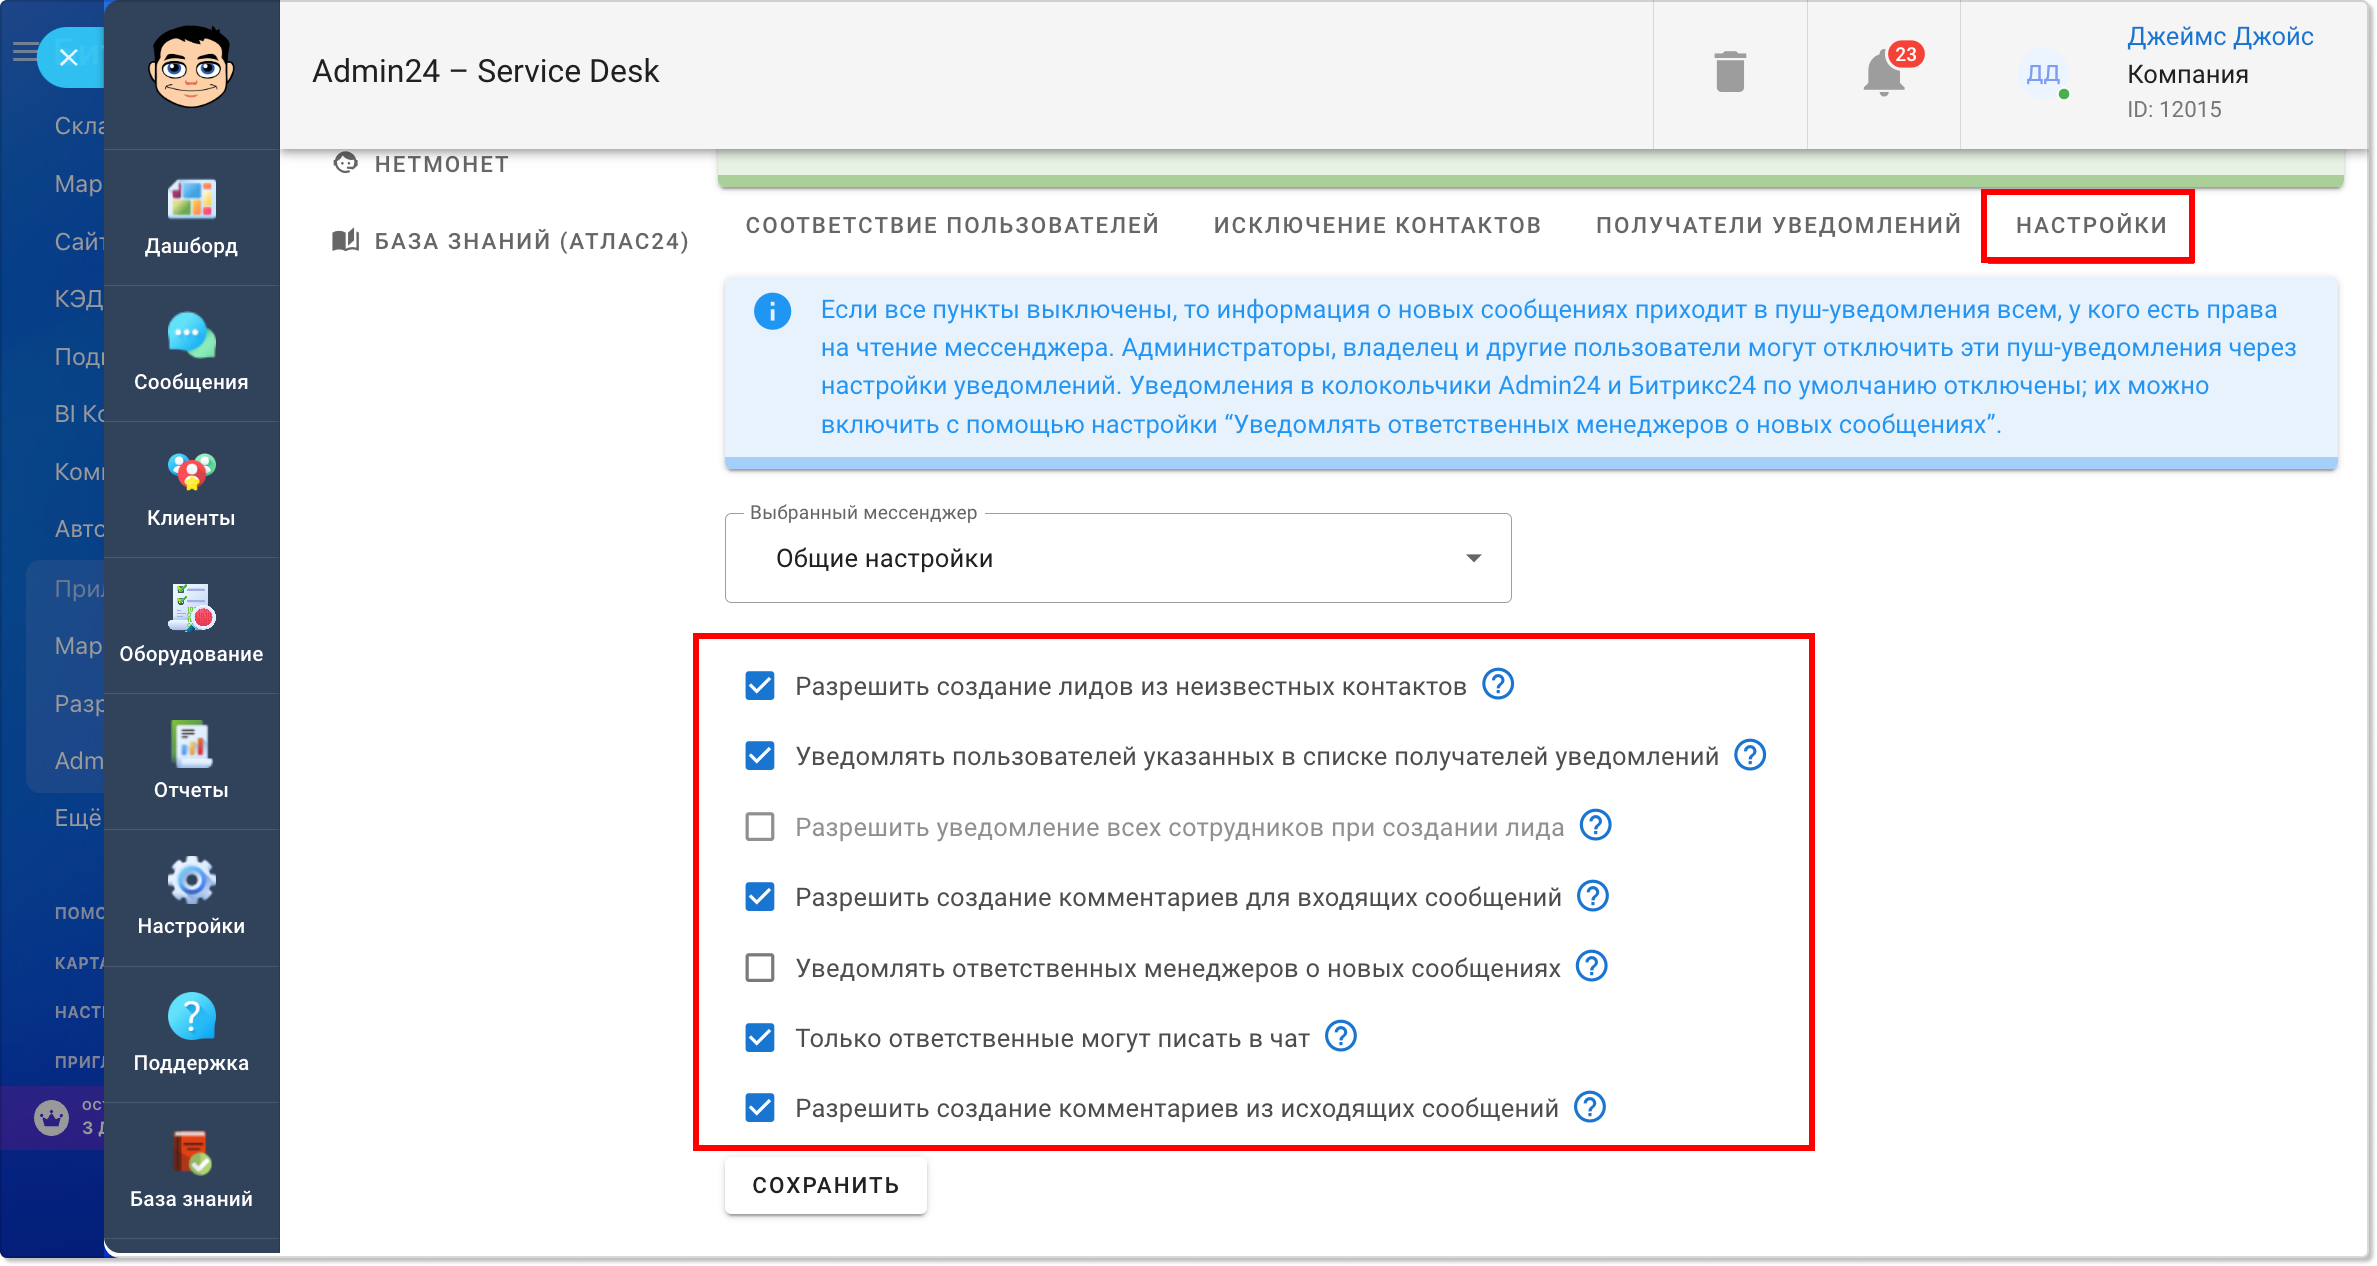Open База знаний (Атлас24) menu item

(x=510, y=241)
